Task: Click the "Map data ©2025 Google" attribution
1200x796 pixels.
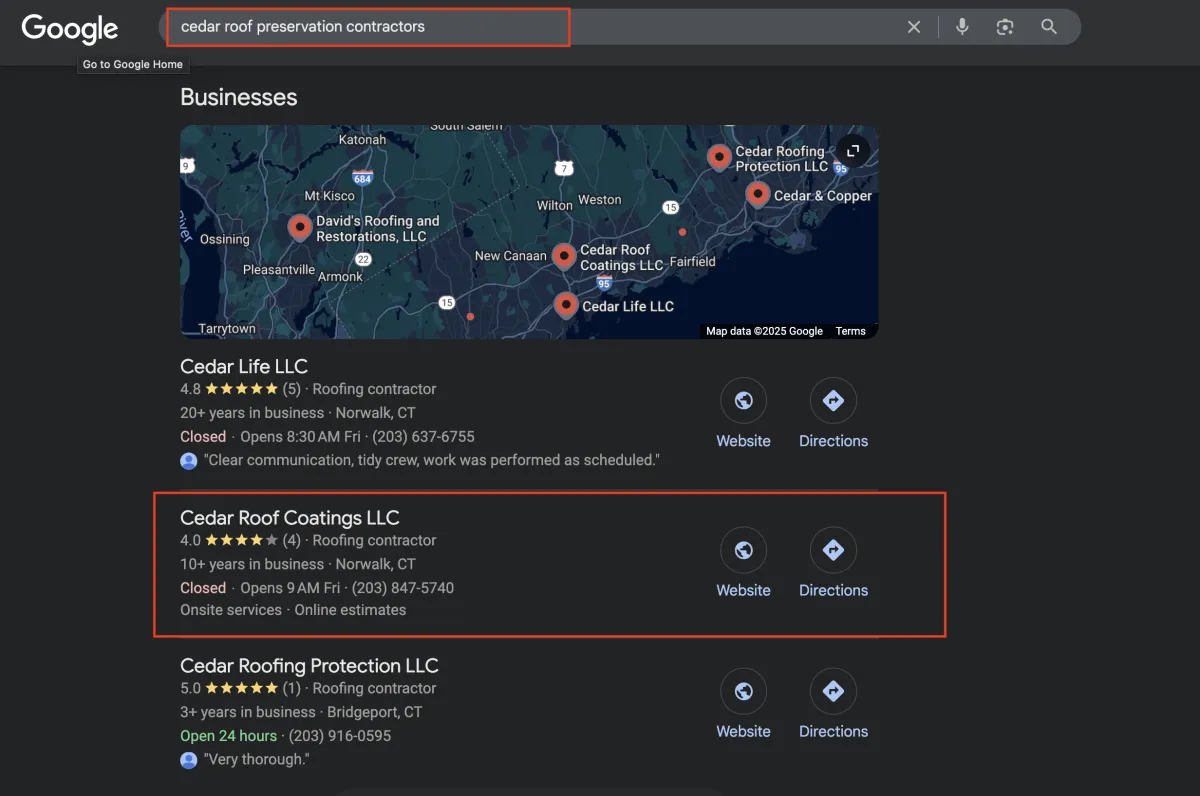Action: (764, 331)
